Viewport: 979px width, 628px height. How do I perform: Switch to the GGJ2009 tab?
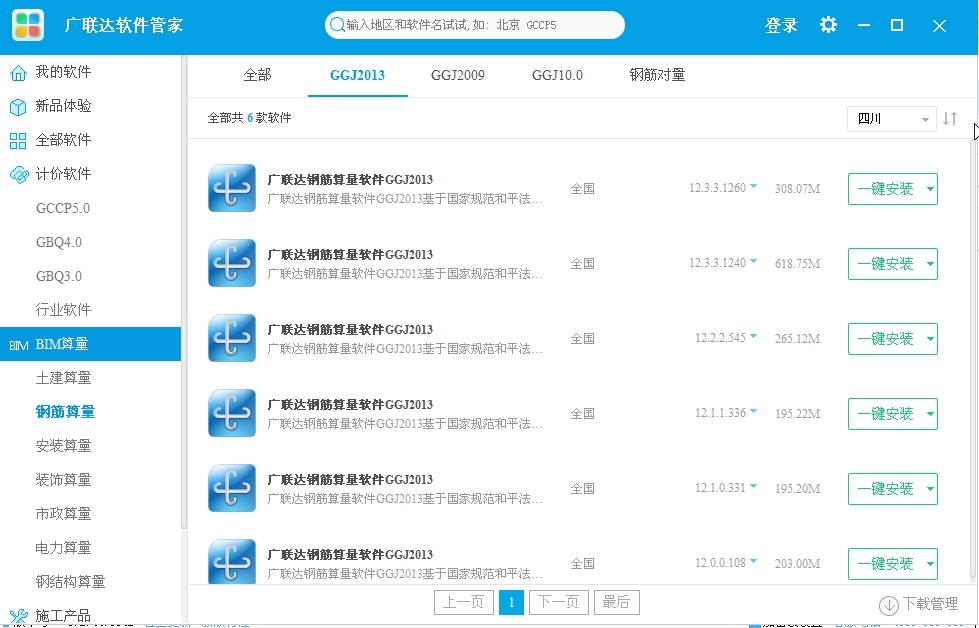pyautogui.click(x=458, y=76)
